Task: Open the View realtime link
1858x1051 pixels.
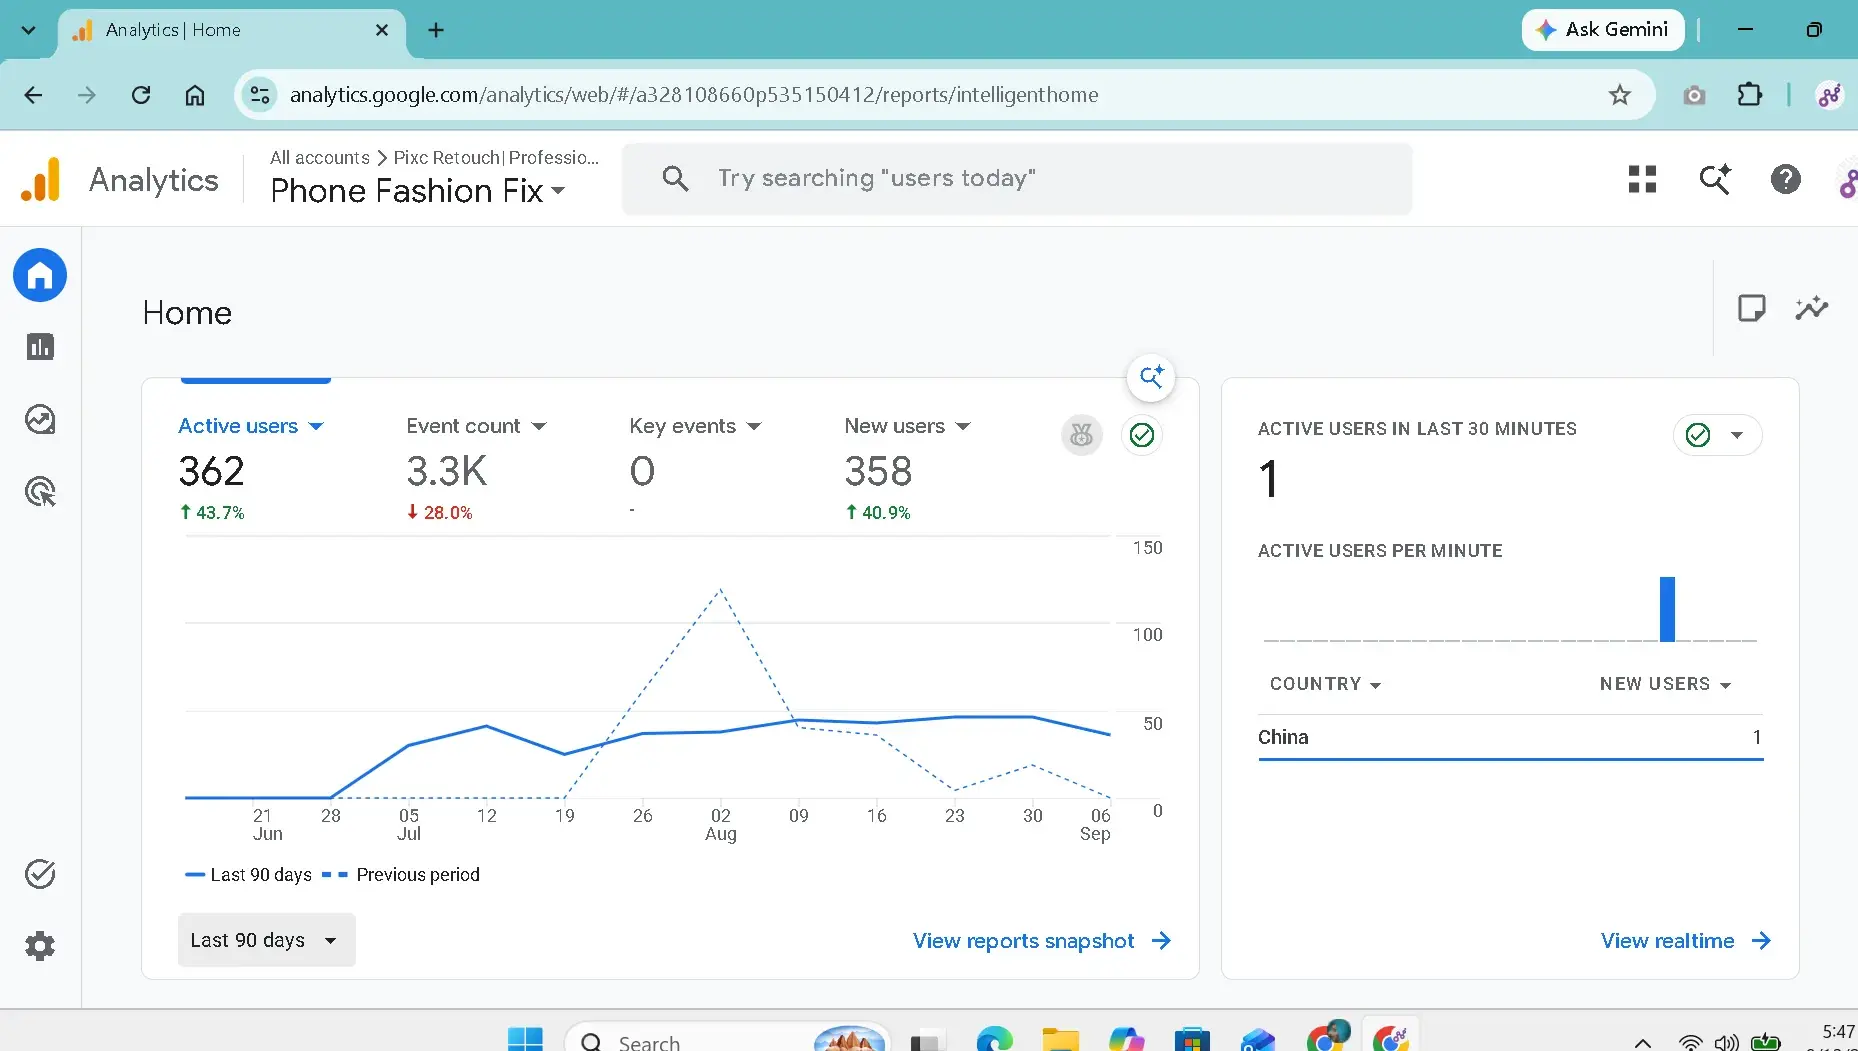Action: coord(1685,941)
